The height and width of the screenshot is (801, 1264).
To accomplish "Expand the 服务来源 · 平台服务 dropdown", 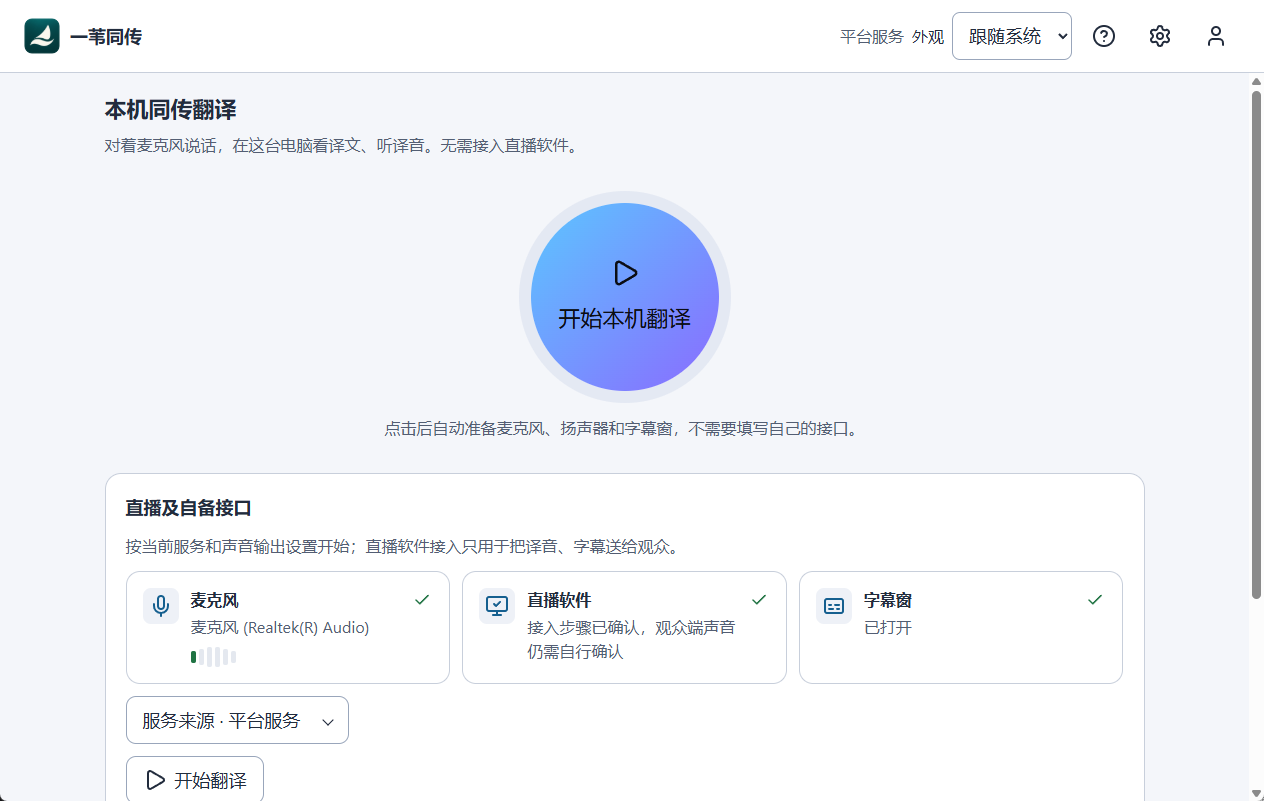I will [x=237, y=720].
